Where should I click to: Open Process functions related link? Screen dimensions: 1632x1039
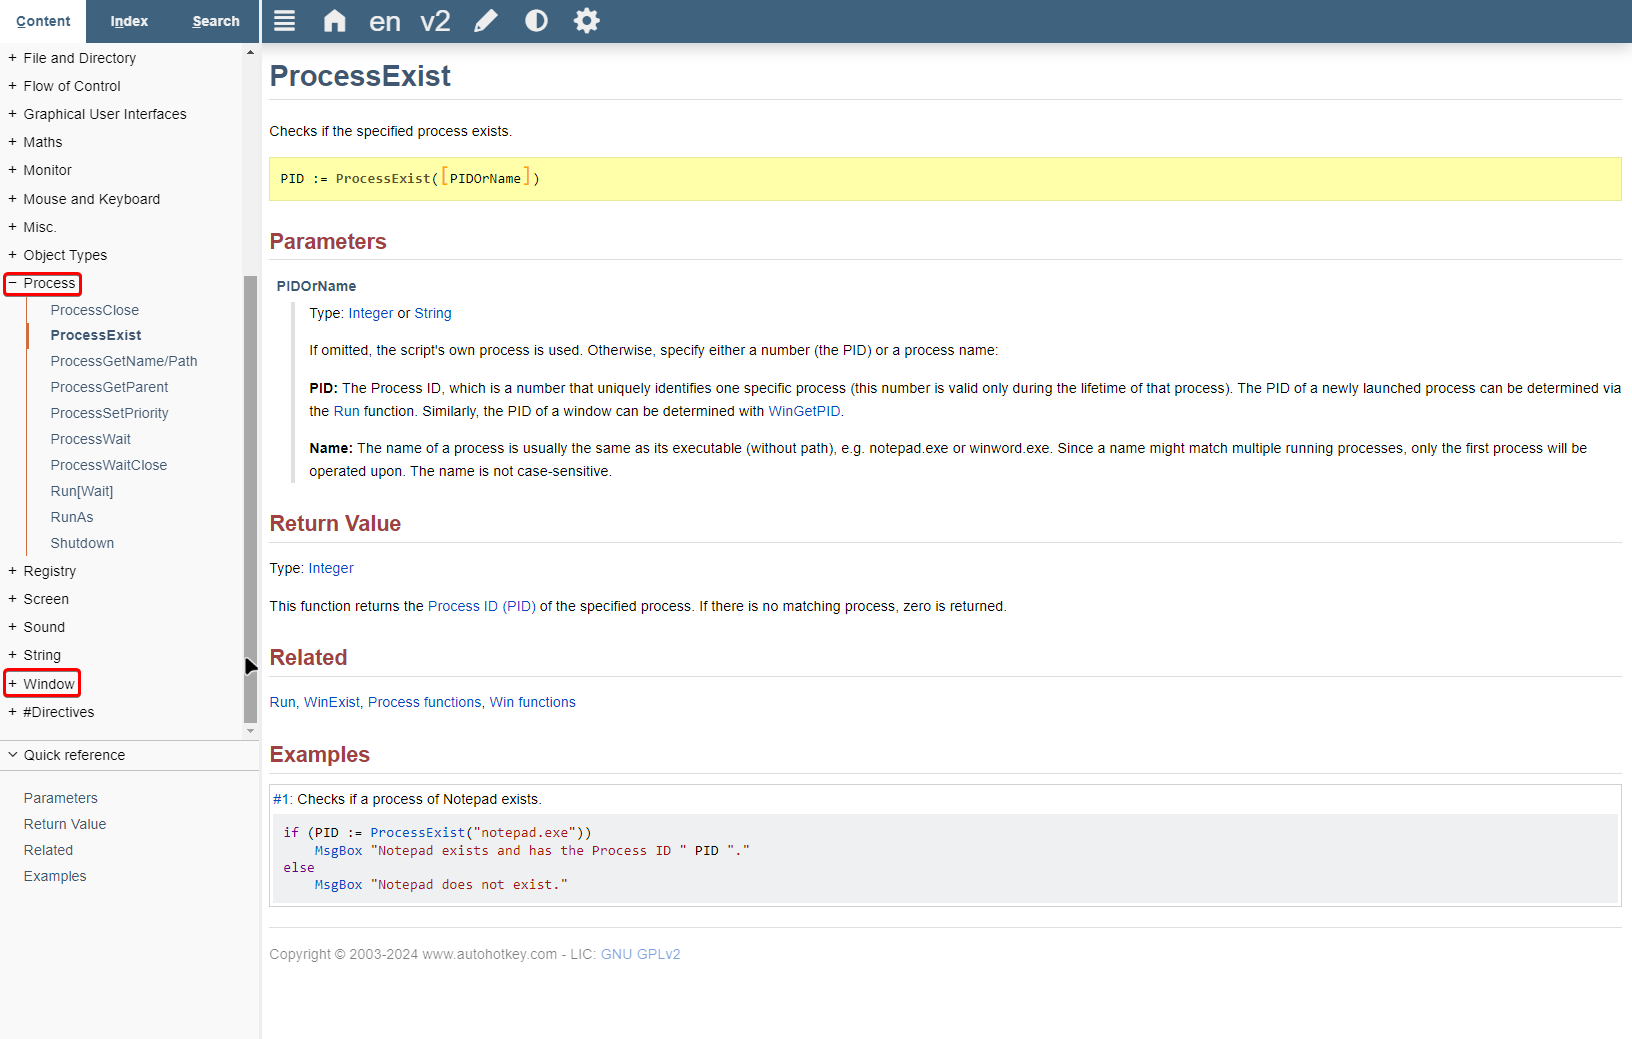pyautogui.click(x=425, y=702)
